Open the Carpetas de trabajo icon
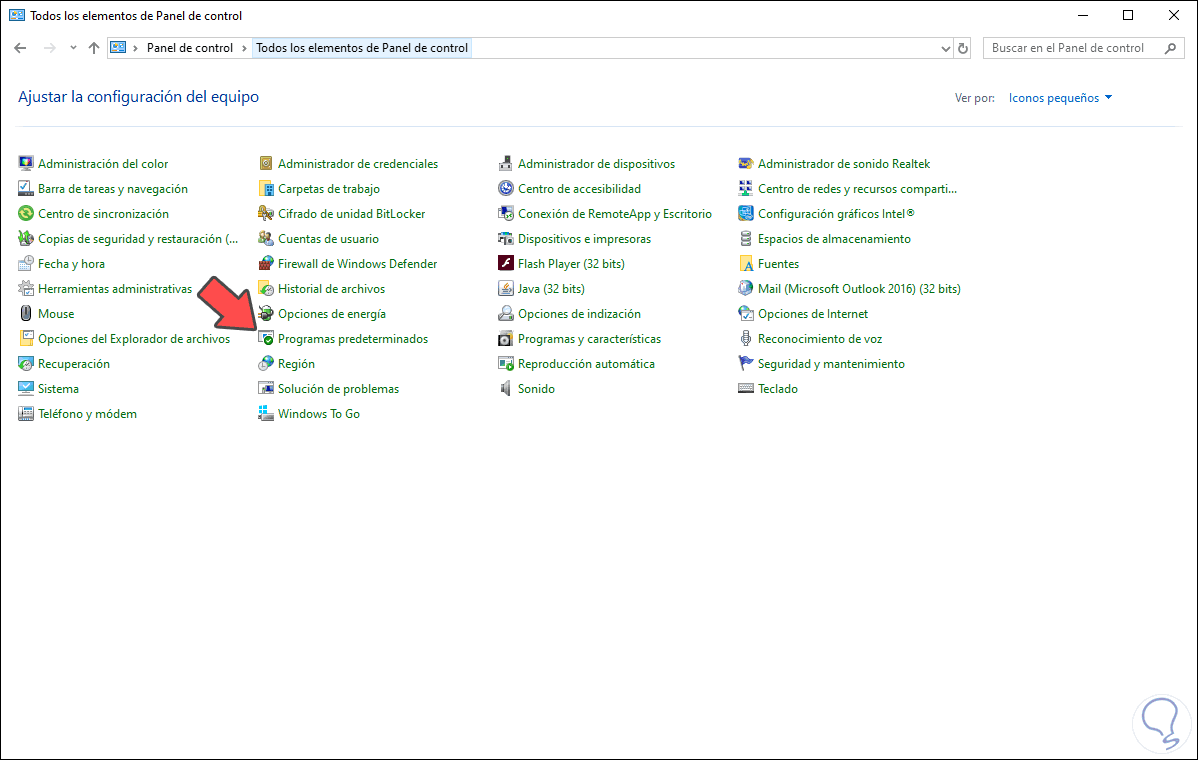 266,189
